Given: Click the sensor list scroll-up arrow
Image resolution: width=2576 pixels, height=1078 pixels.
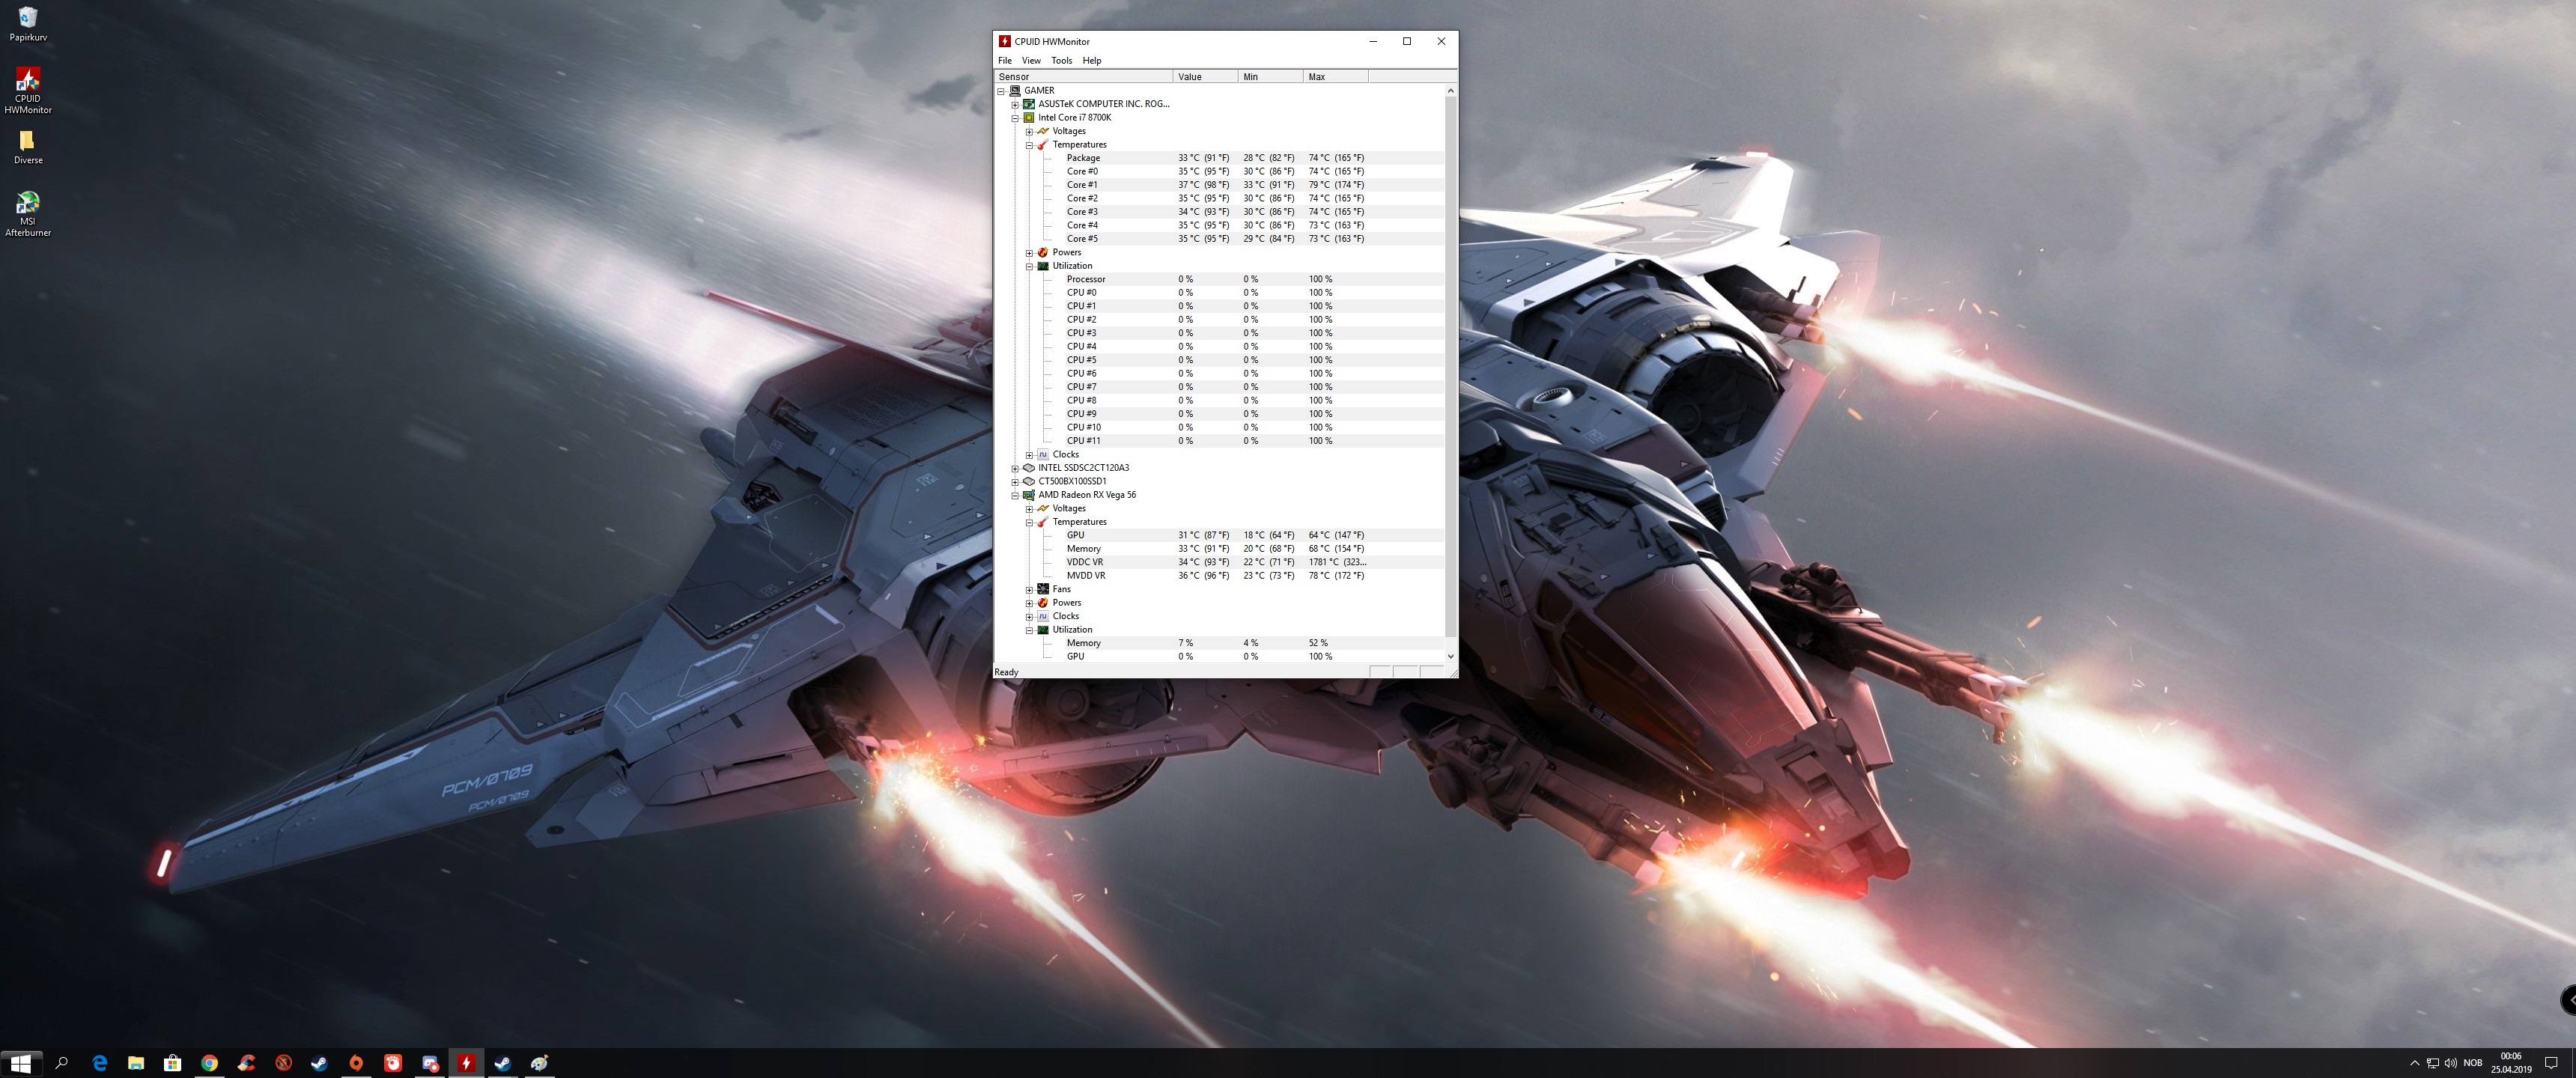Looking at the screenshot, I should pyautogui.click(x=1450, y=91).
